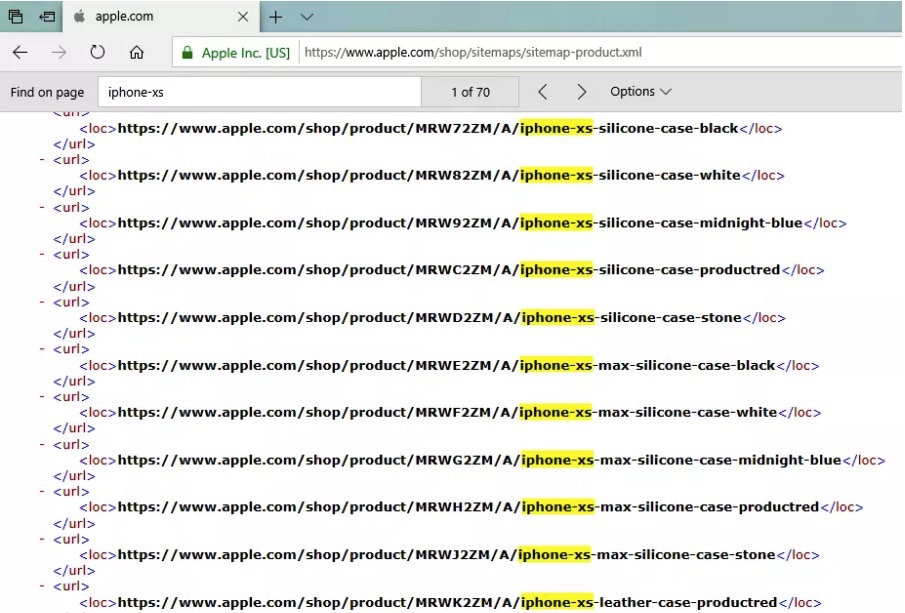The height and width of the screenshot is (613, 905).
Task: Click the green security lock icon
Action: [x=187, y=53]
